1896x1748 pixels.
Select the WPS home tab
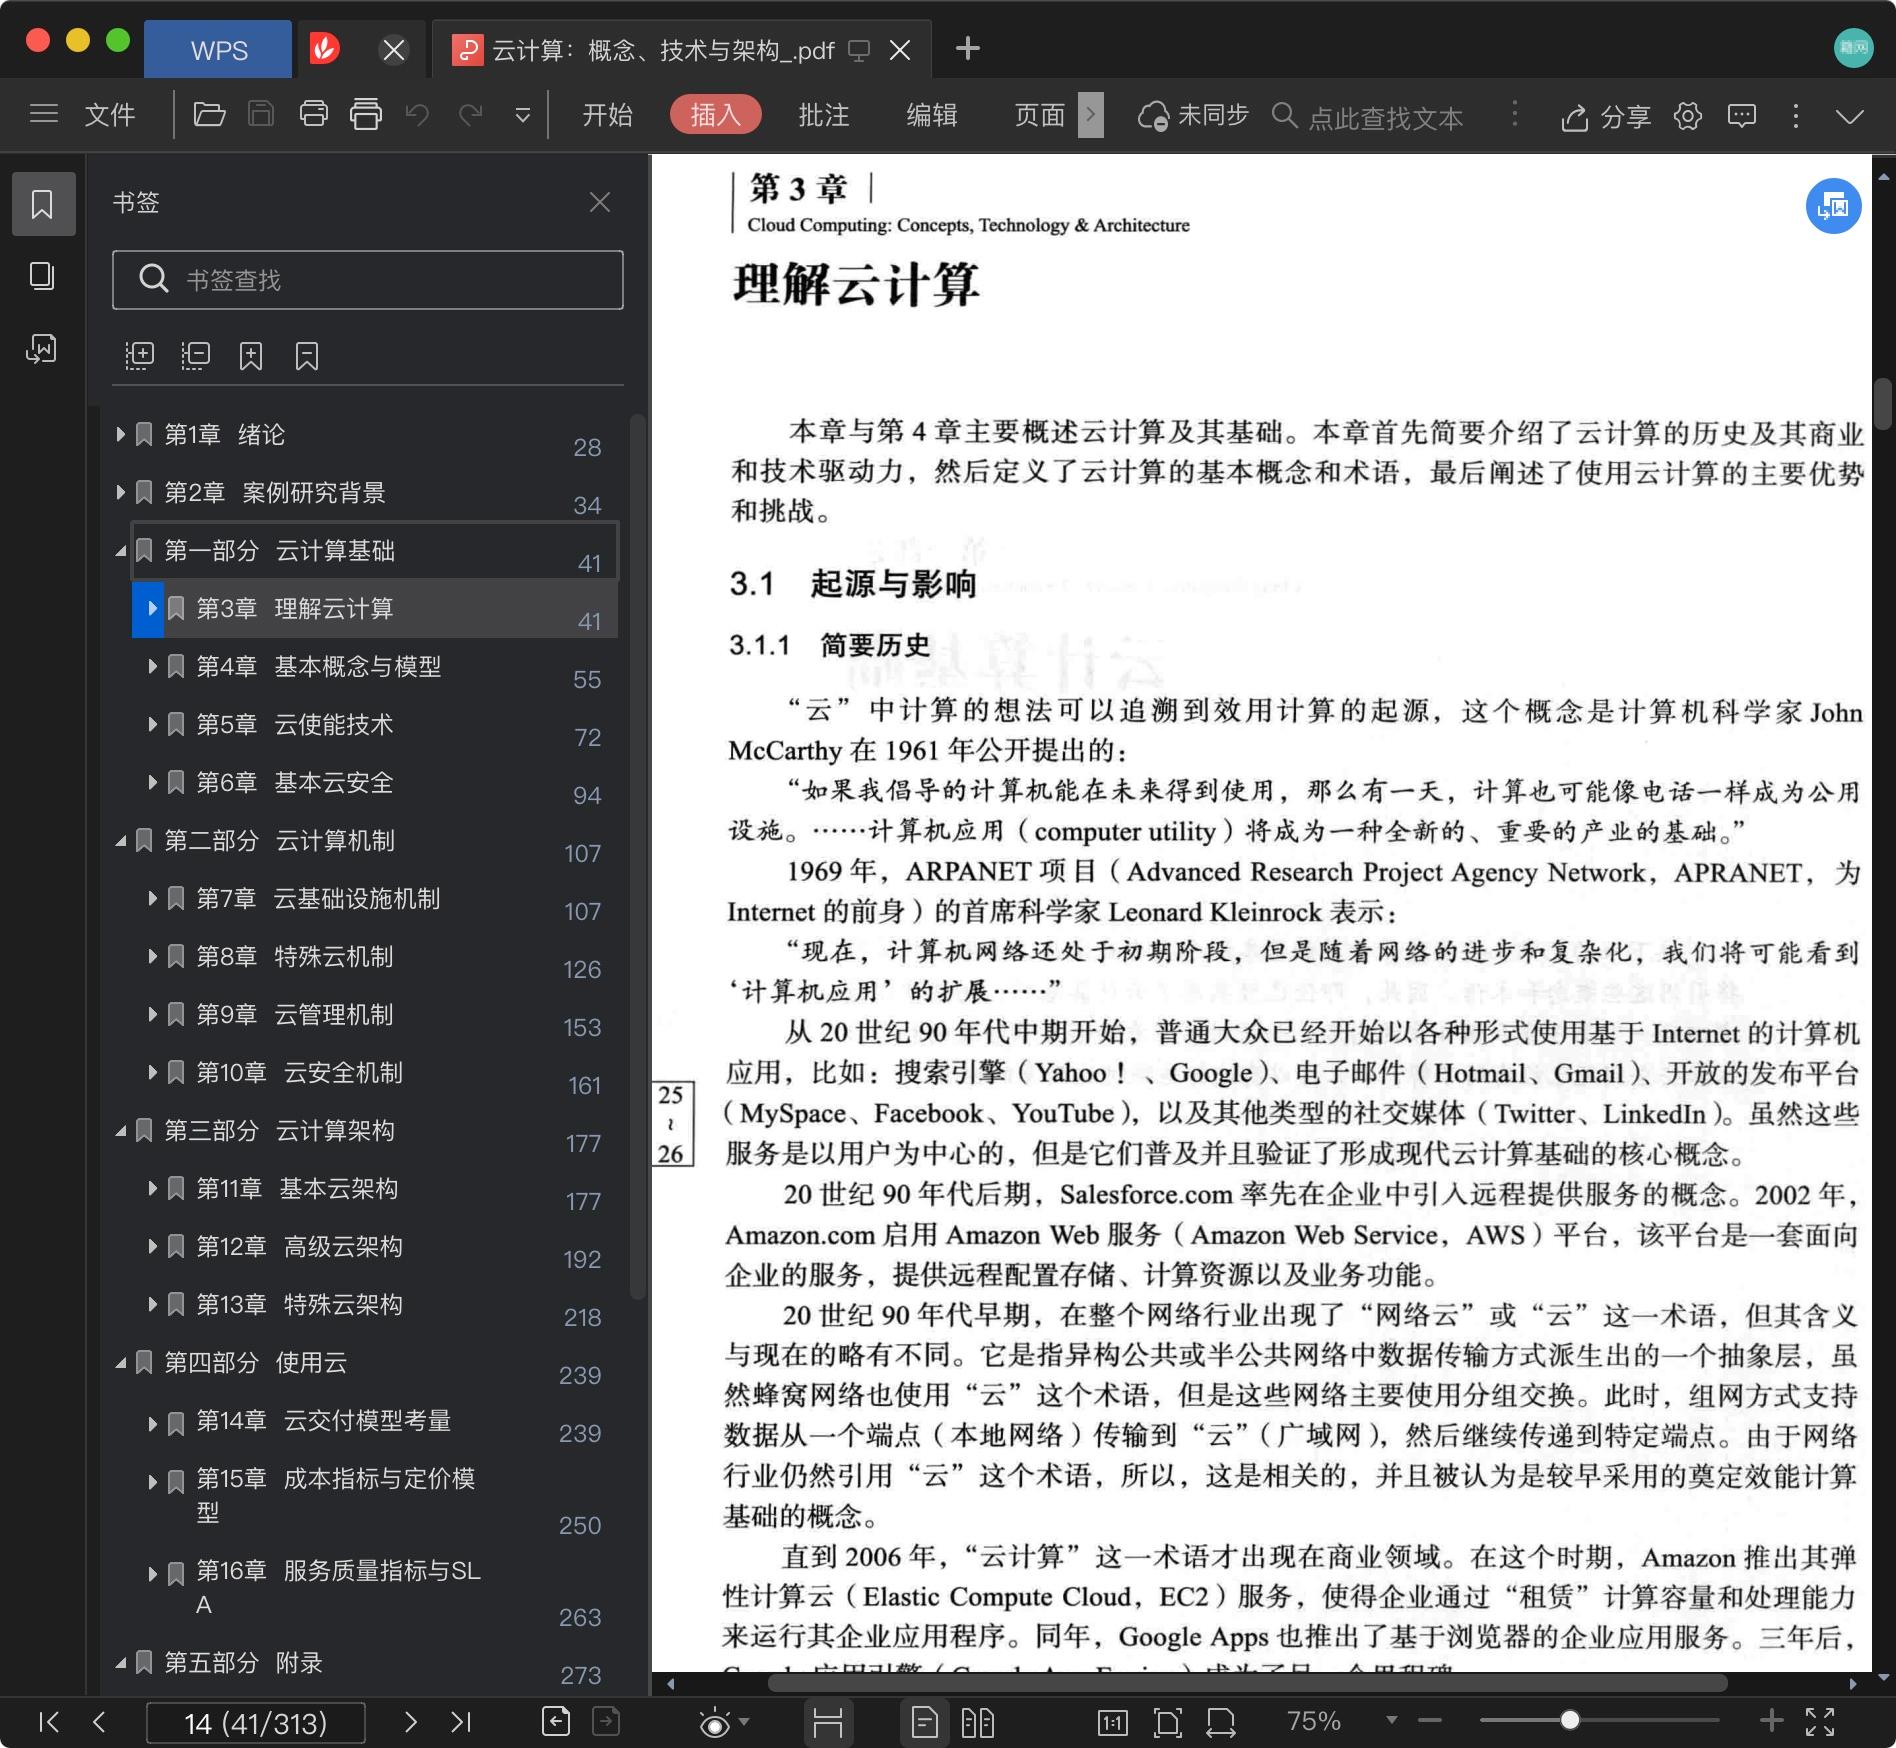(218, 50)
